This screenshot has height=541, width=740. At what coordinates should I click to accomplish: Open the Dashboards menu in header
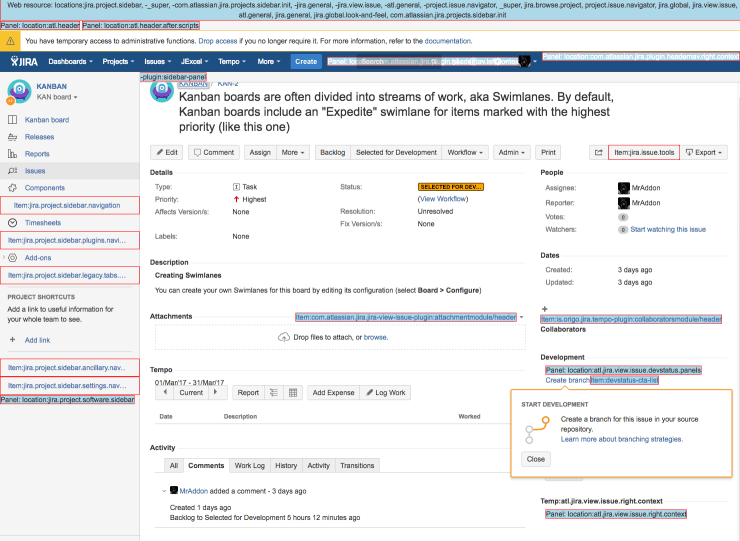(70, 61)
